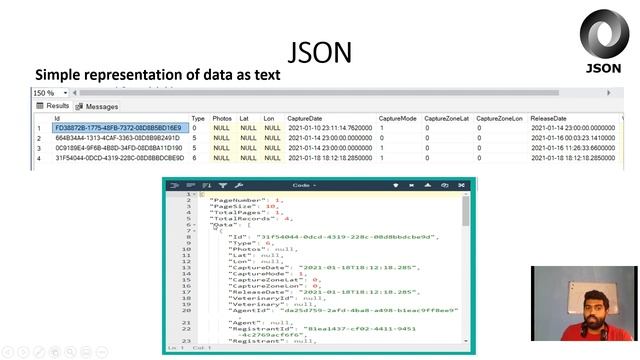Select row number 4 header in results grid
Screen dimensions: 640x360
point(39,158)
